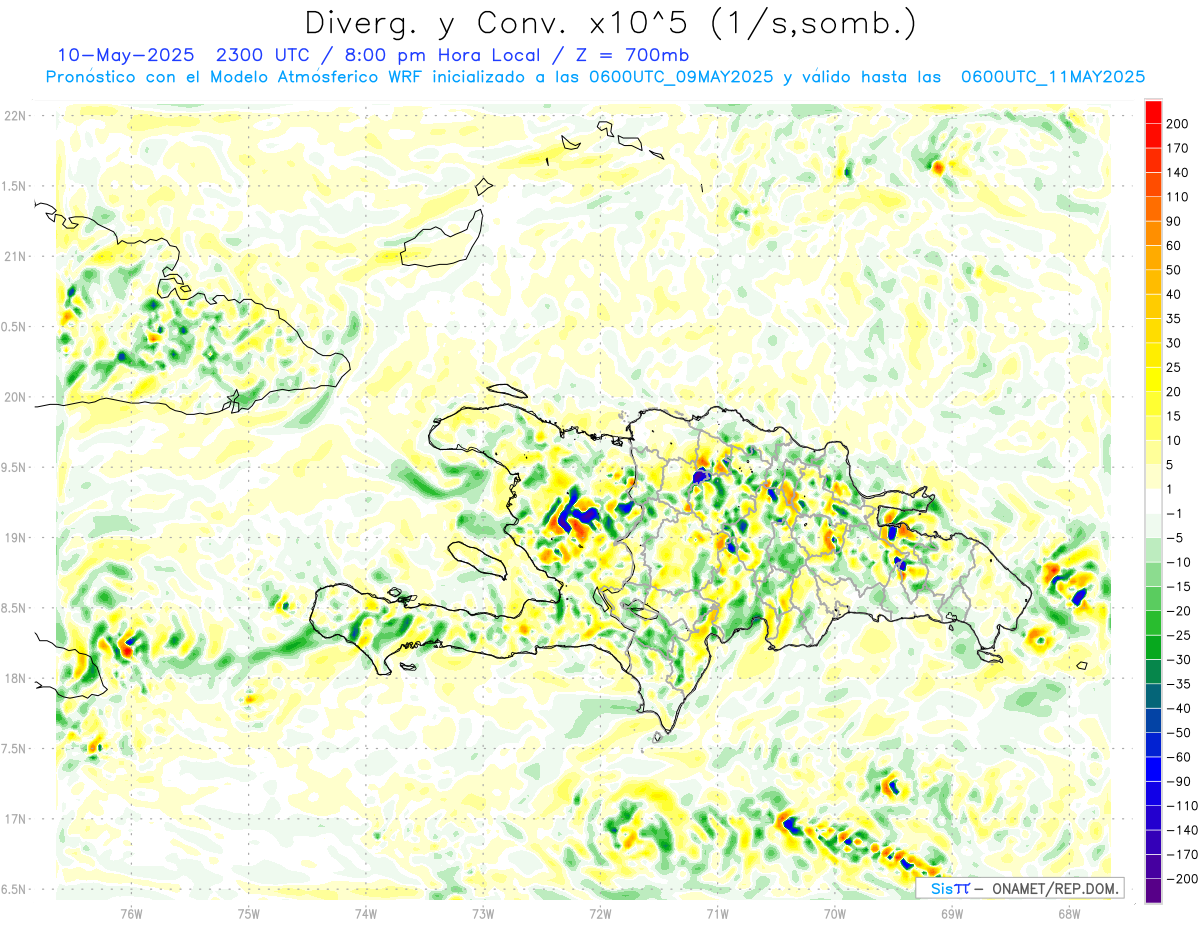The width and height of the screenshot is (1200, 927).
Task: Click the white swatch between 1 and -1
Action: (x=1154, y=501)
